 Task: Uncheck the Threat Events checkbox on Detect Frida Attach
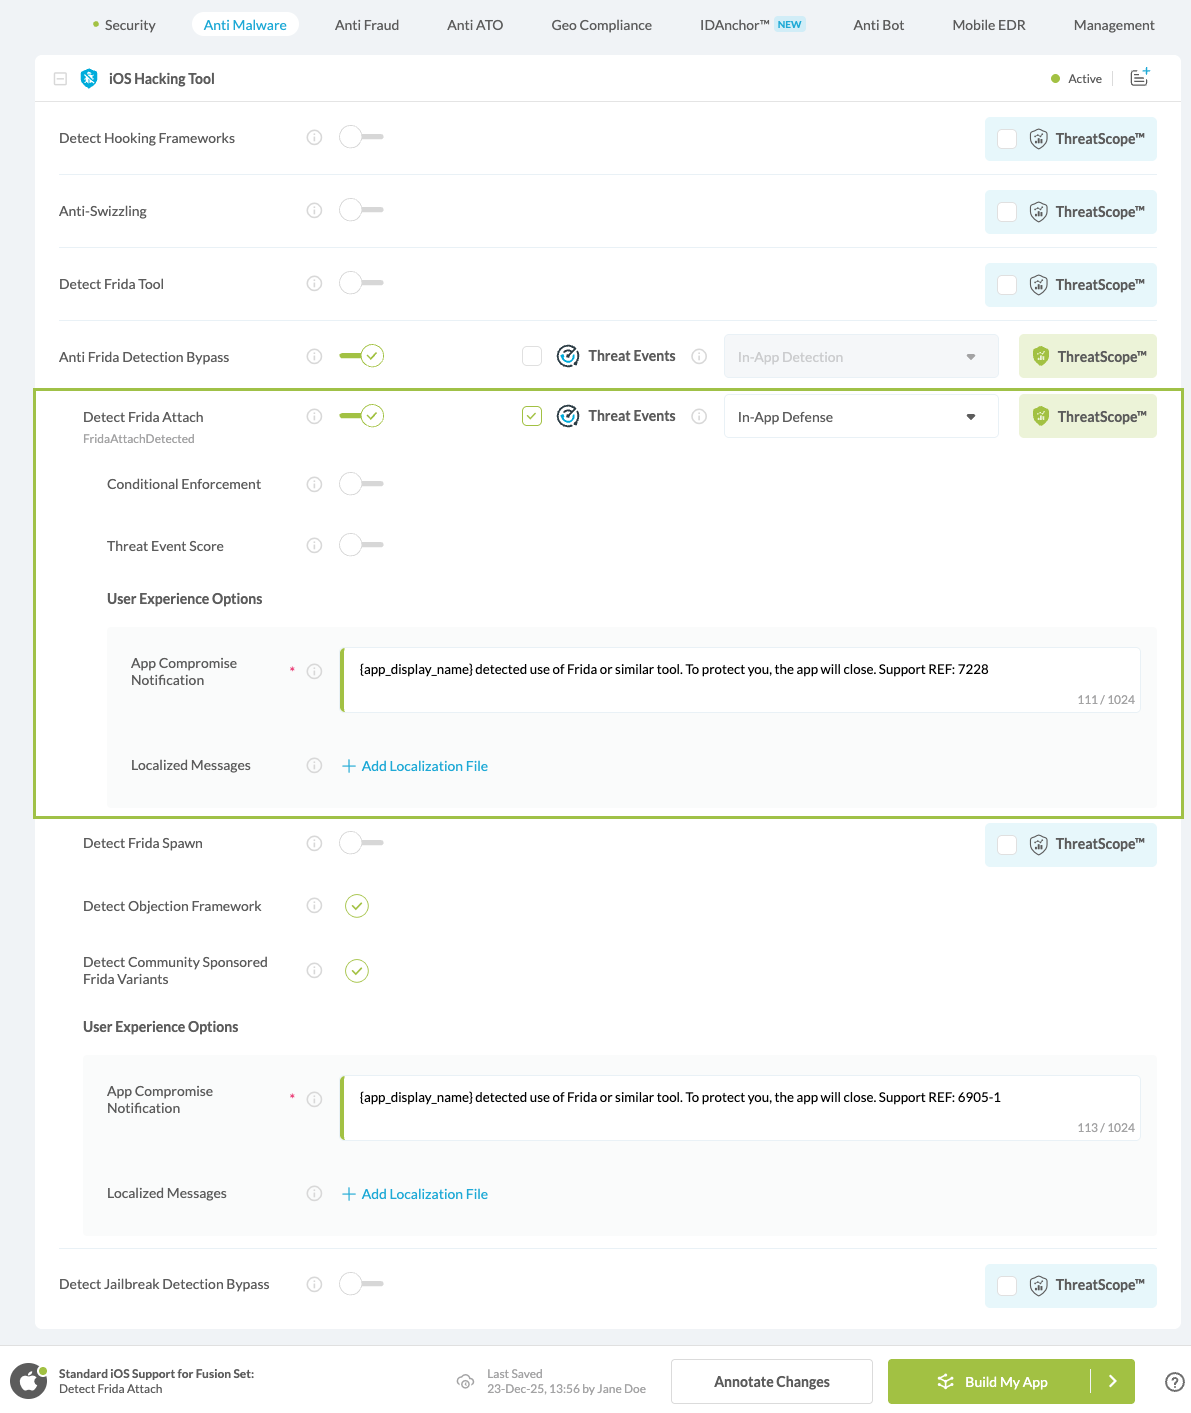[x=531, y=415]
